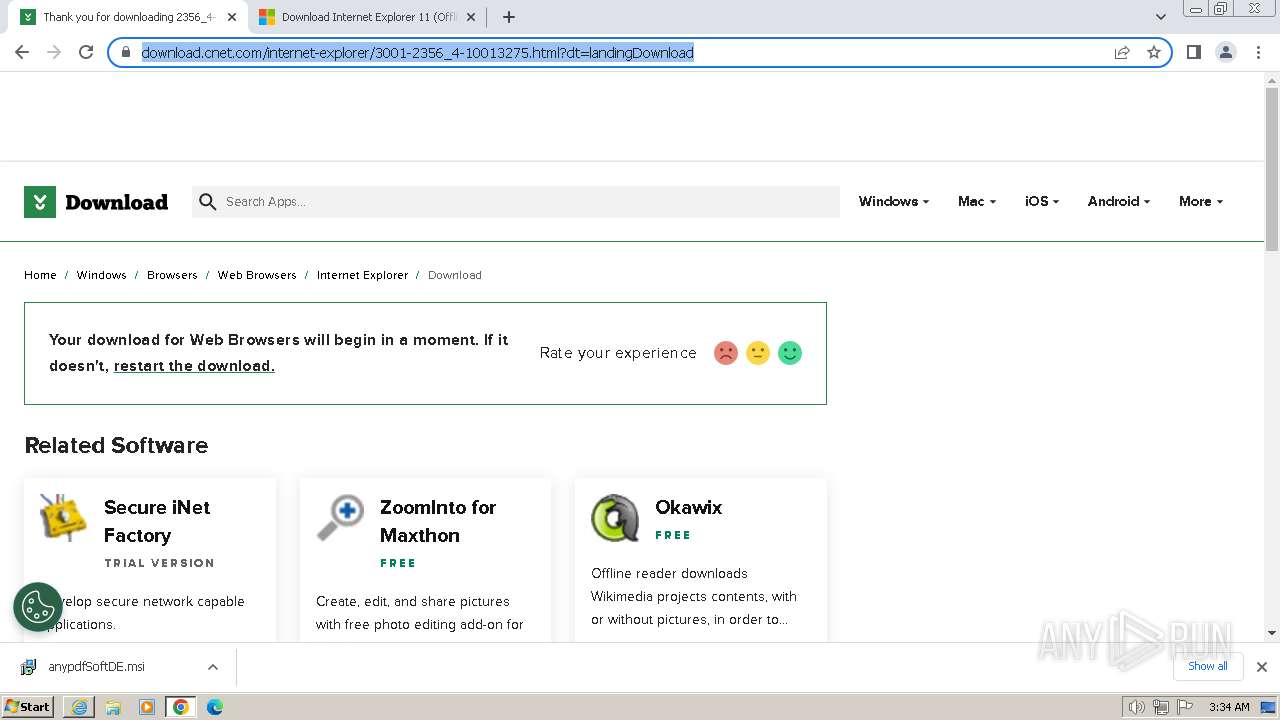Image resolution: width=1280 pixels, height=720 pixels.
Task: Expand options for anypdfSoftDE.msi download
Action: click(x=212, y=667)
